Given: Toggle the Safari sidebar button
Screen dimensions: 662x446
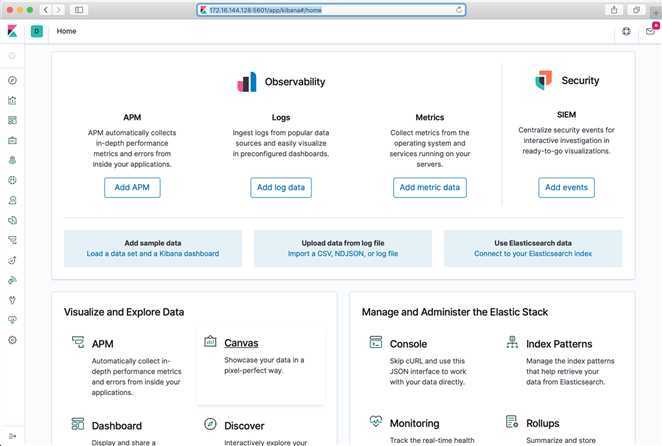Looking at the screenshot, I should [79, 10].
